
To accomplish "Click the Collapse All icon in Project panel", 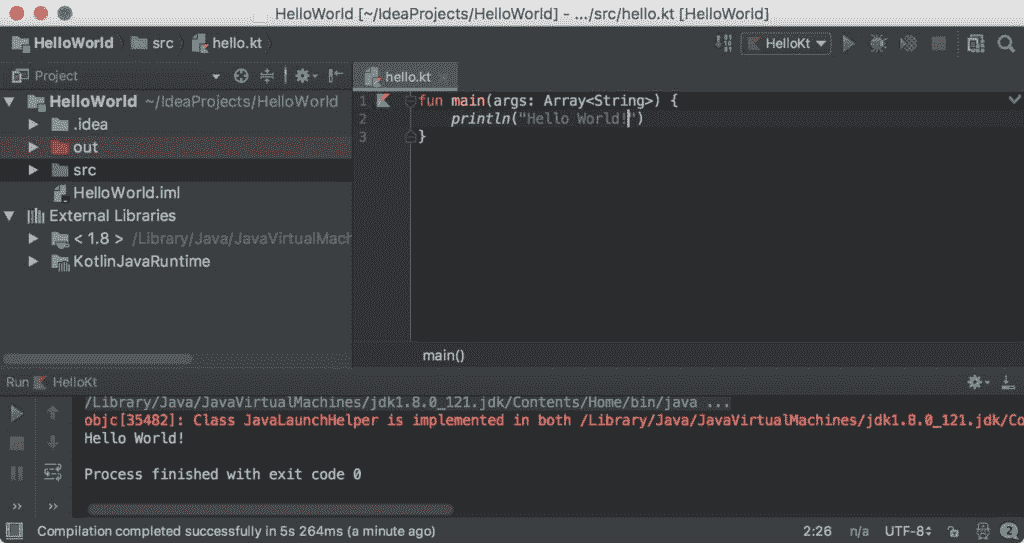I will 267,76.
